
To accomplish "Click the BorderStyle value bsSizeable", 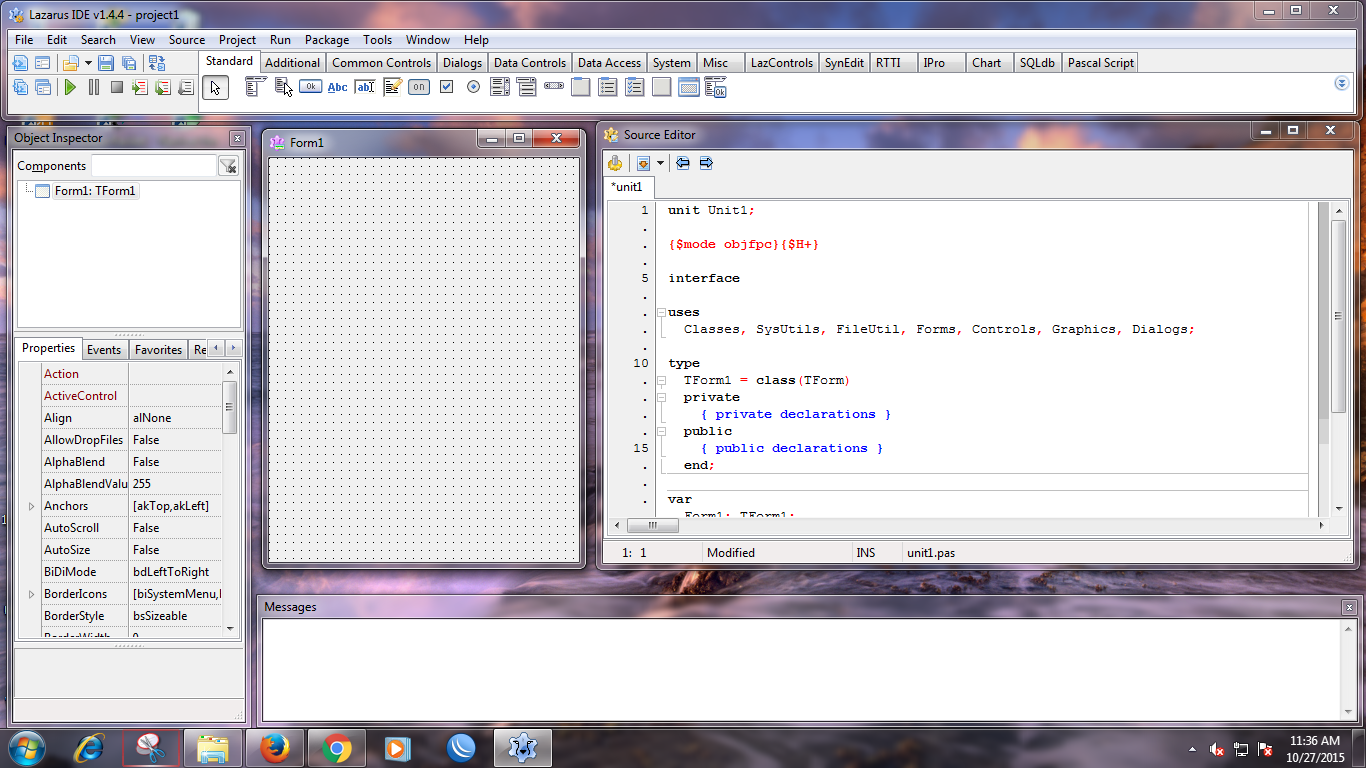I will [x=175, y=616].
